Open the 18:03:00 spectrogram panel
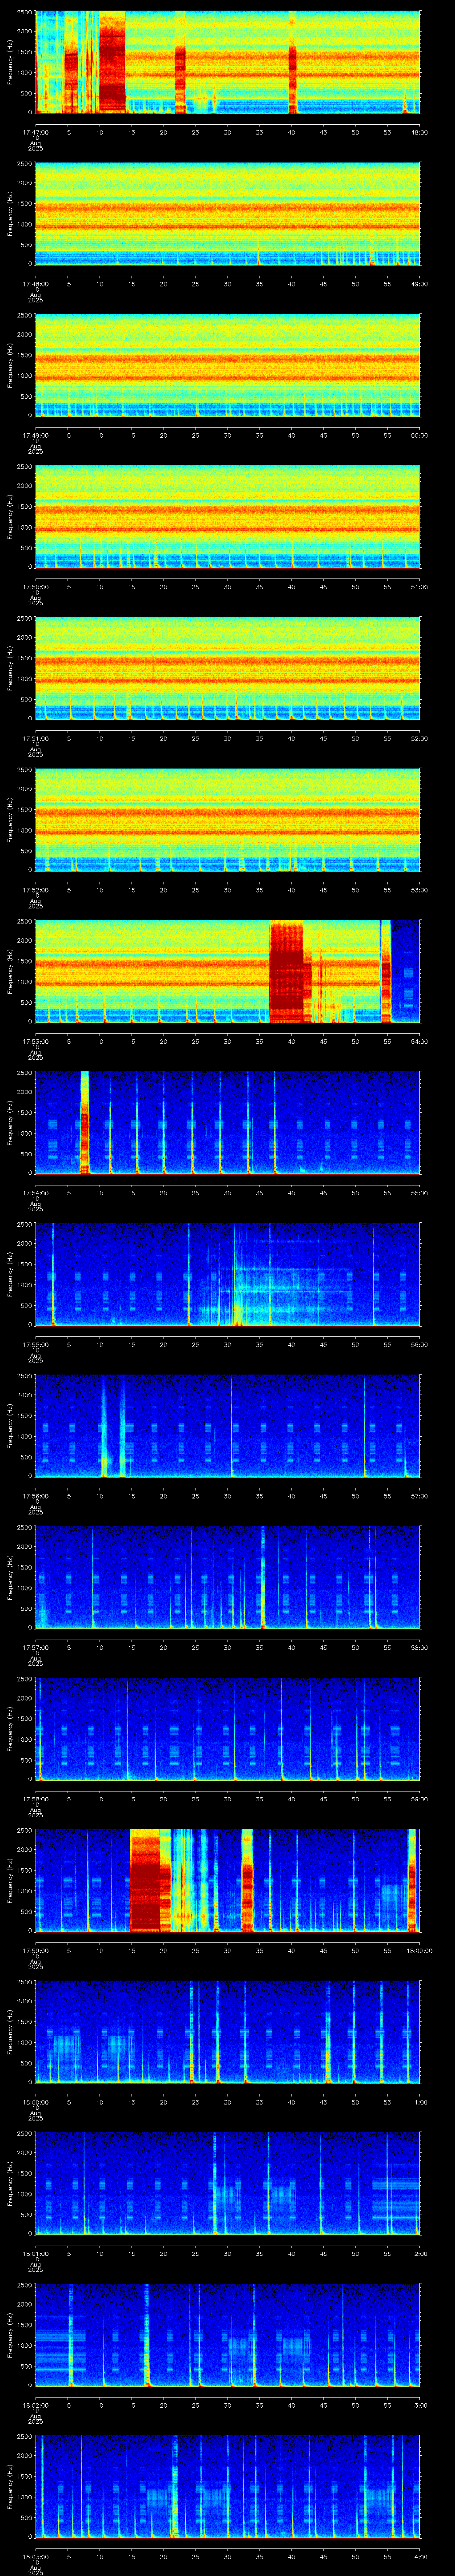The width and height of the screenshot is (455, 2576). click(227, 2486)
